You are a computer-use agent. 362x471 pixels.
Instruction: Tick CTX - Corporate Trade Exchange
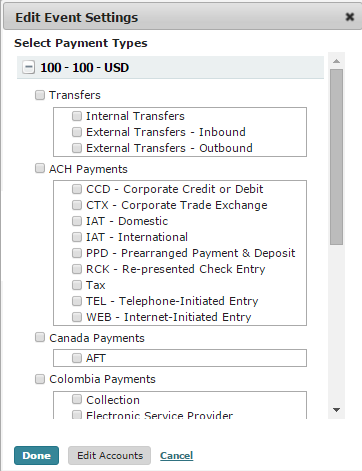(77, 205)
